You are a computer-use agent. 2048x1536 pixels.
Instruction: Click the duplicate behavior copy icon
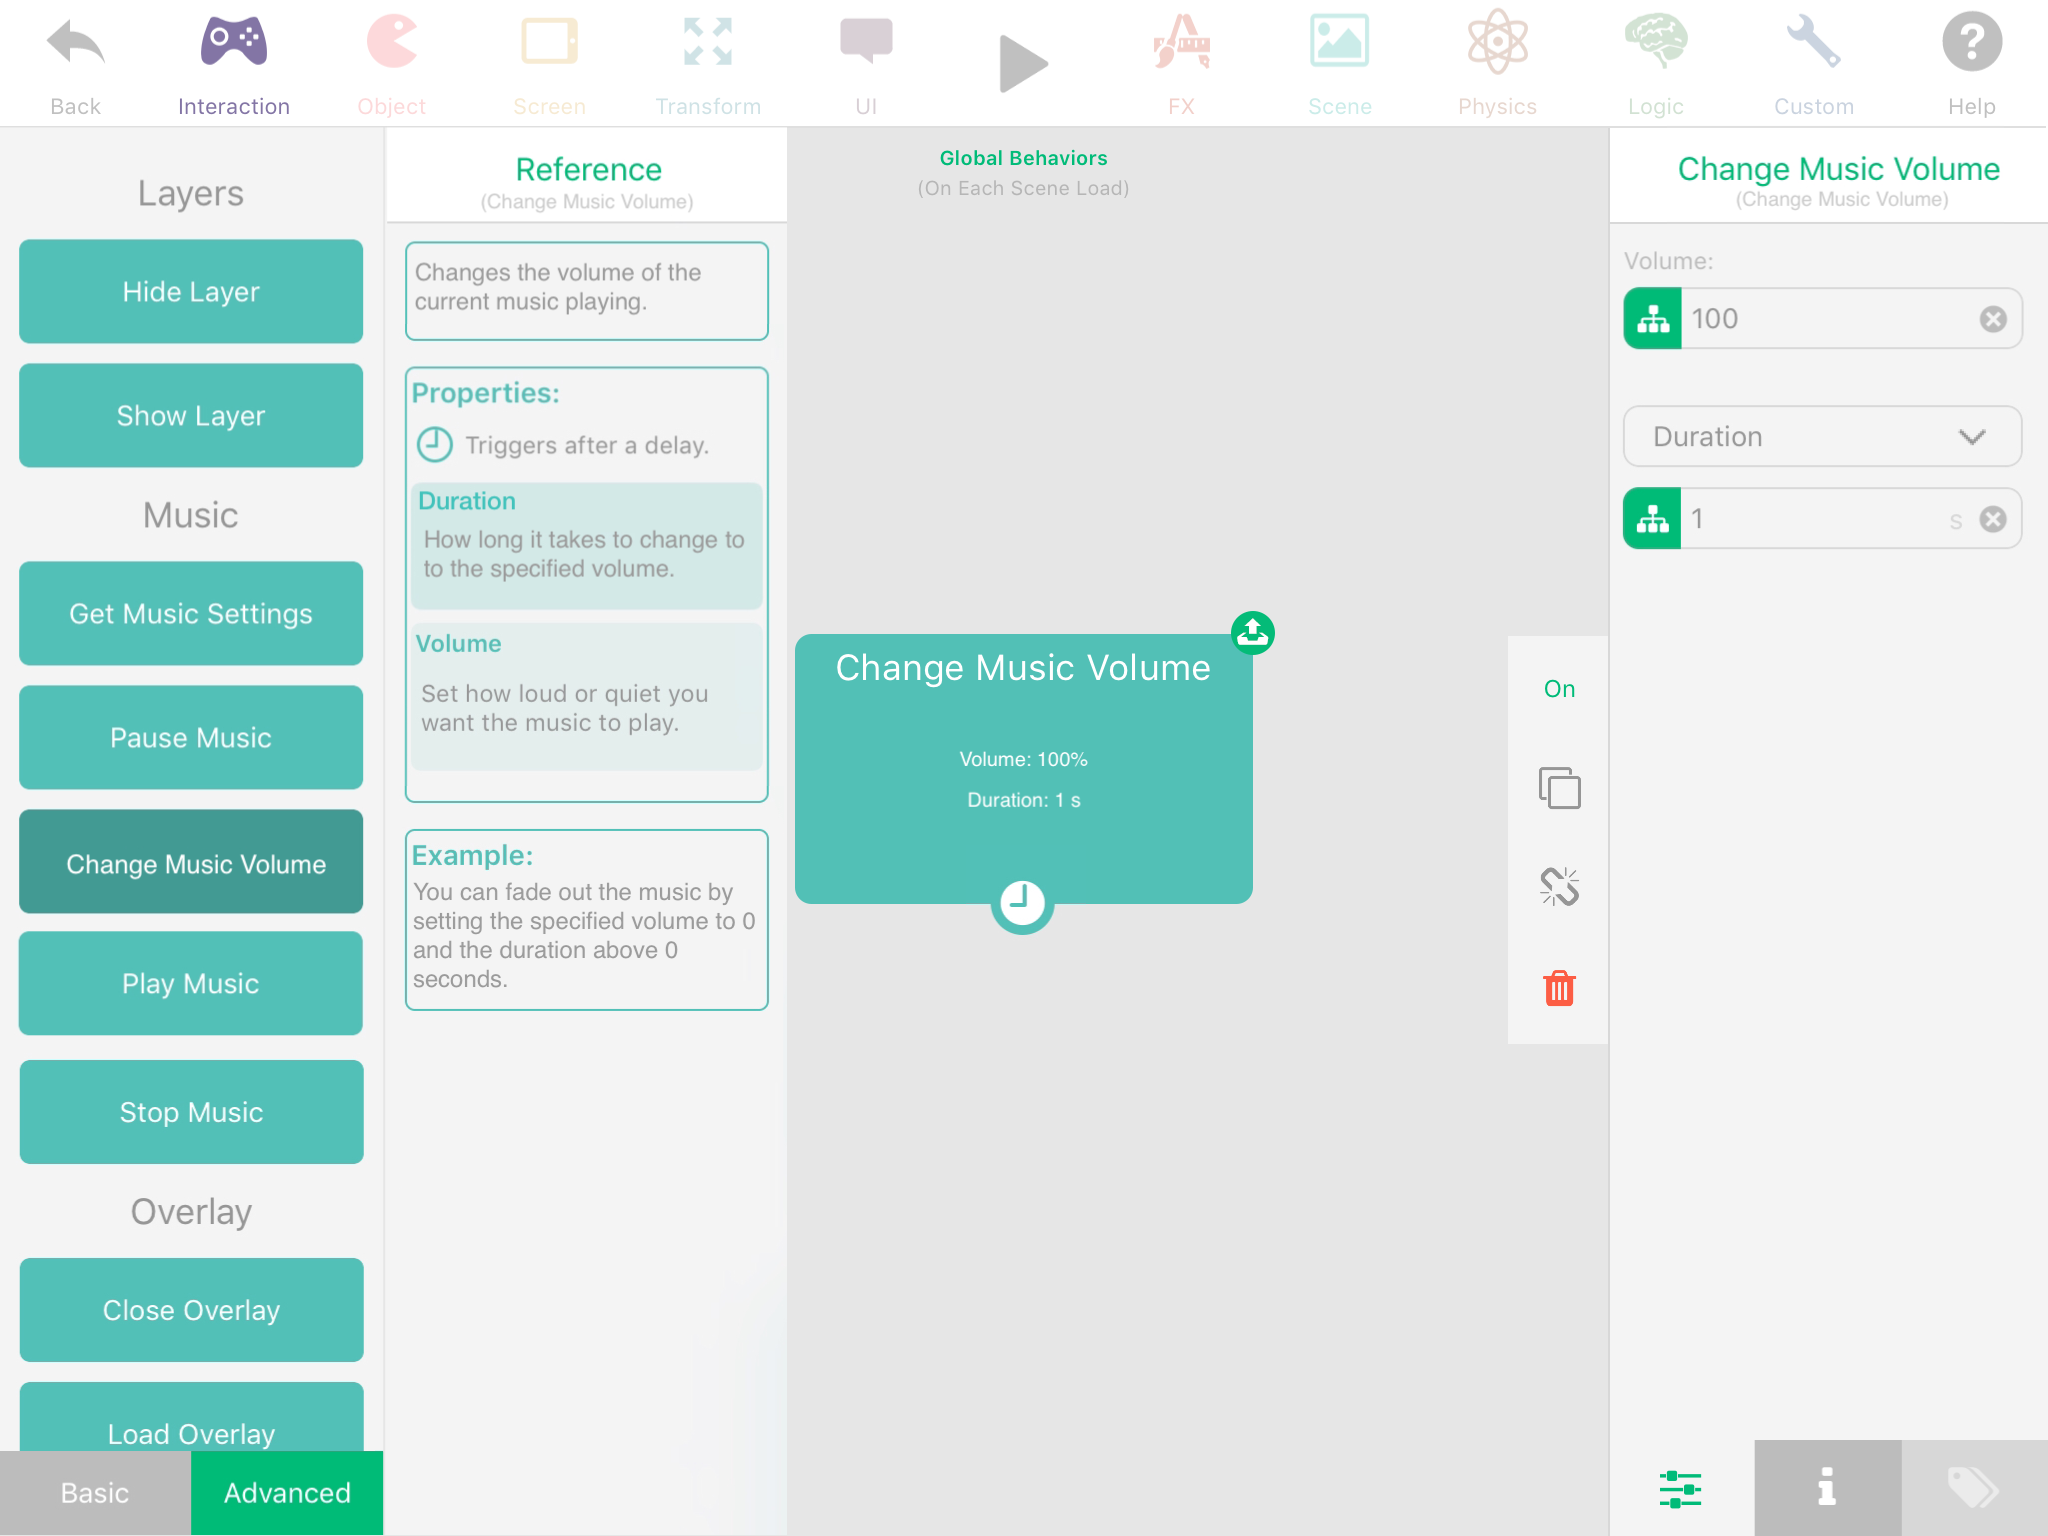(1559, 788)
